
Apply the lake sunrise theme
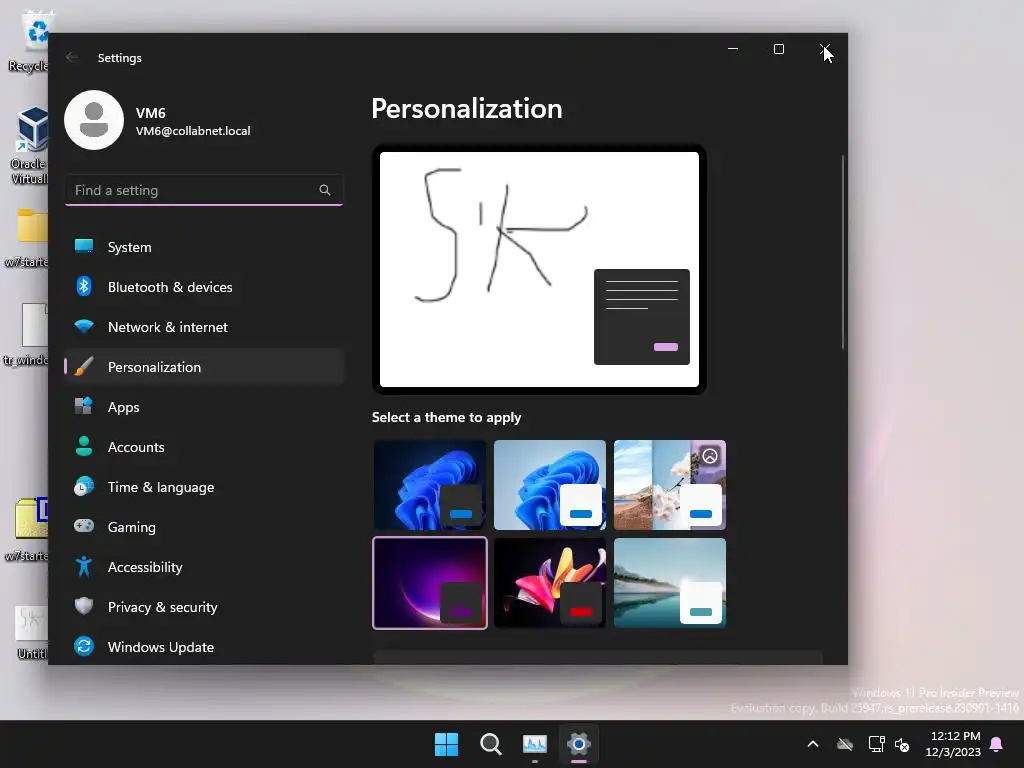[x=670, y=583]
